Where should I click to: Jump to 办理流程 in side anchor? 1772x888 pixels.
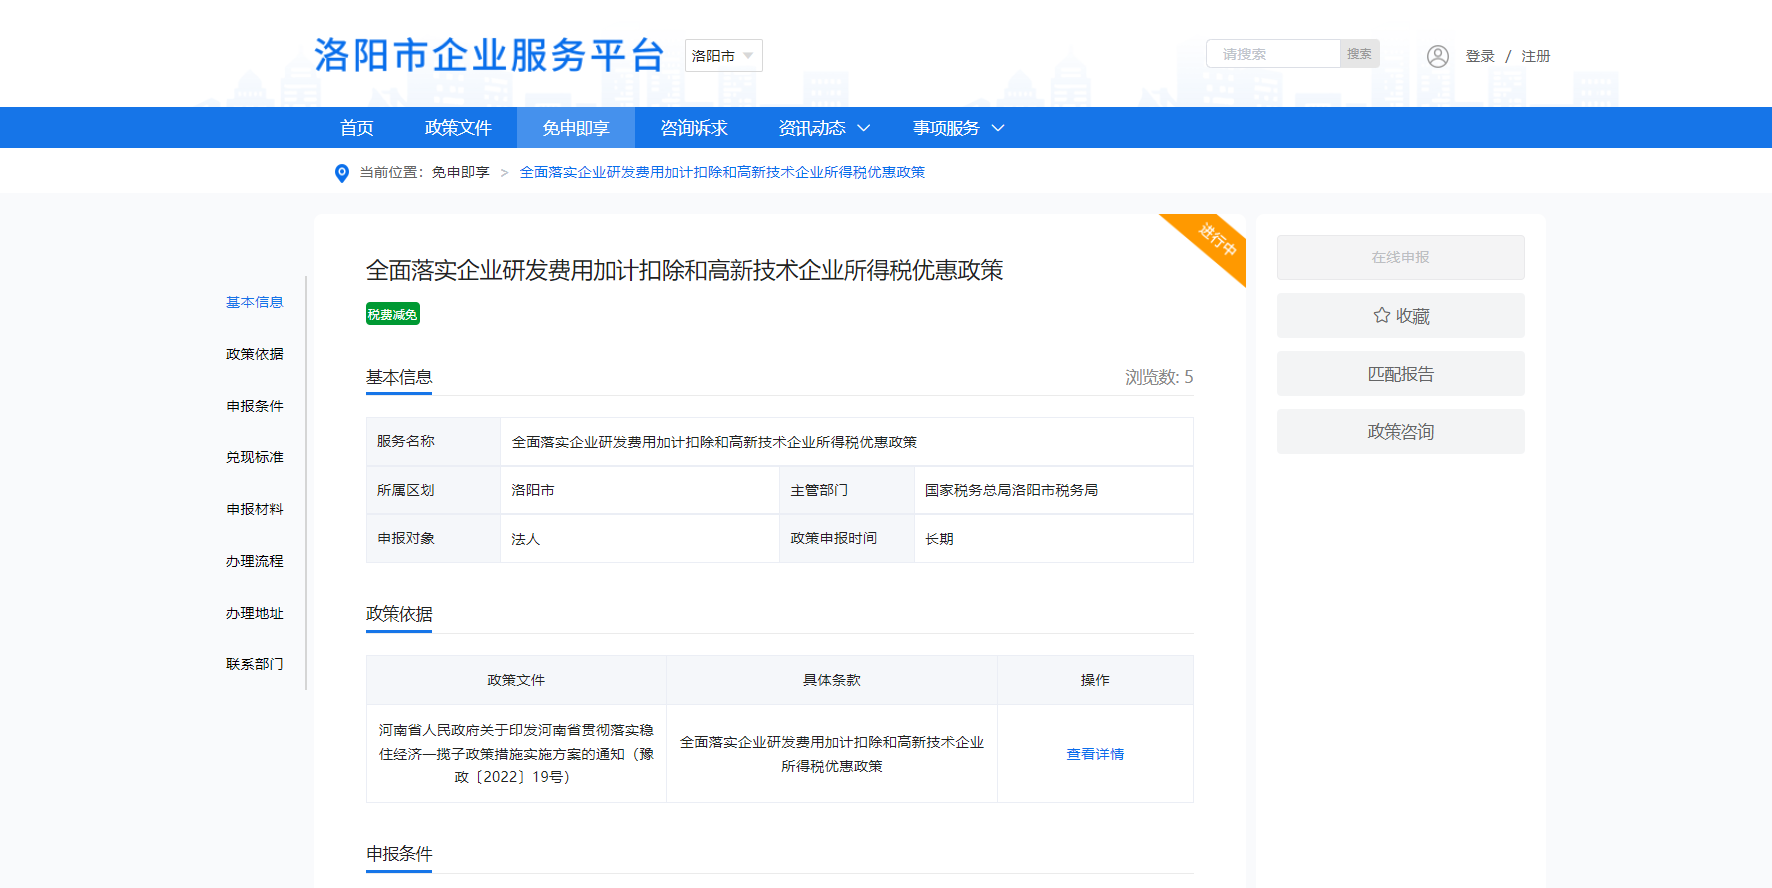click(255, 561)
